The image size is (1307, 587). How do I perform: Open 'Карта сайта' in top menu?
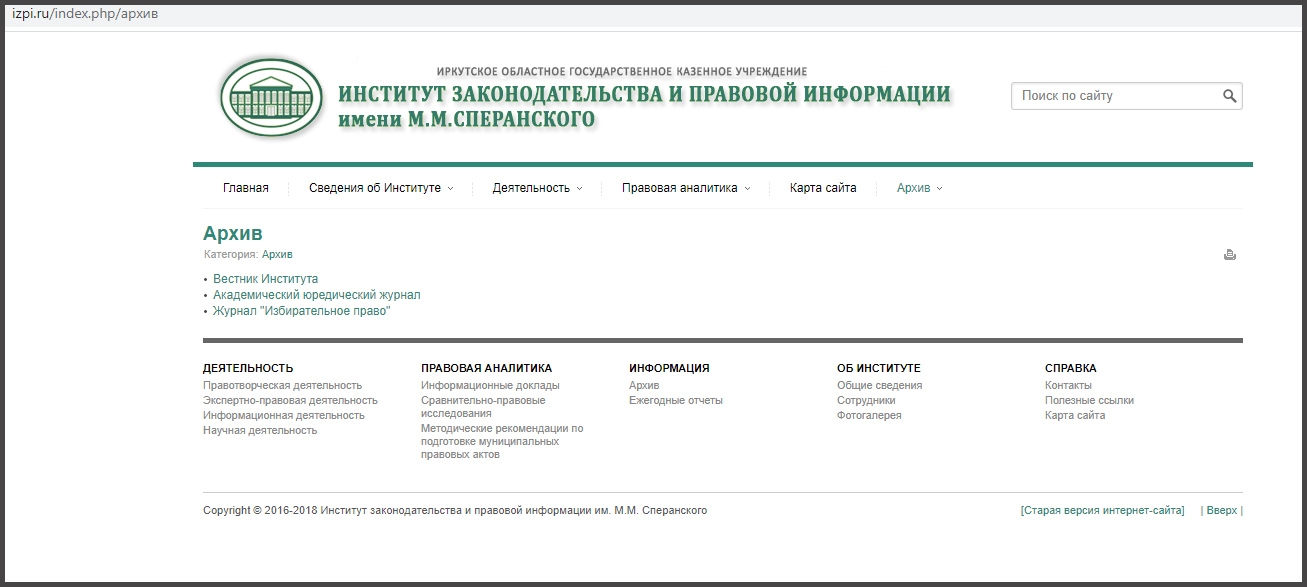tap(823, 188)
